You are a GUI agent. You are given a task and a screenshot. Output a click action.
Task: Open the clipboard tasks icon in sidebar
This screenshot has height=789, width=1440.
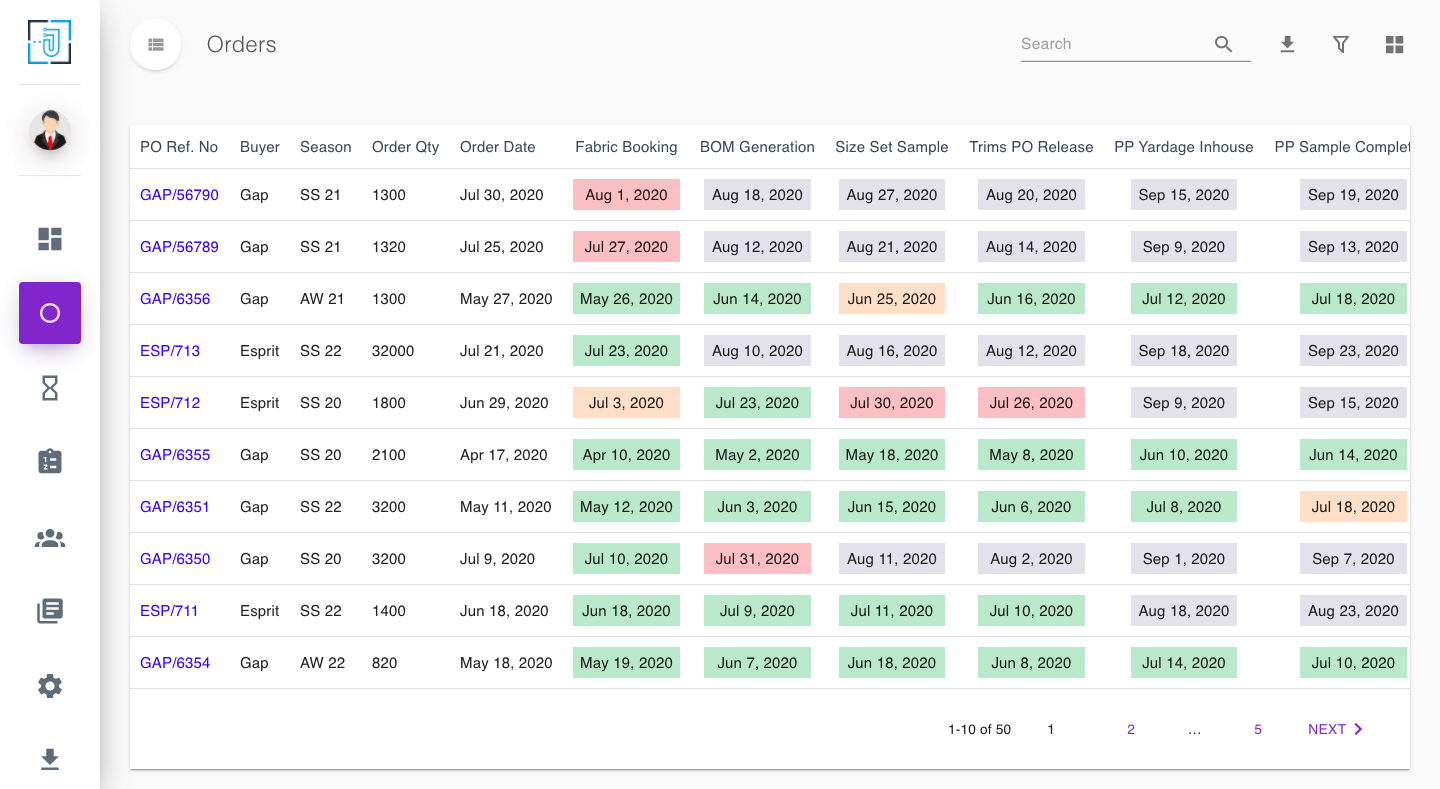tap(50, 461)
